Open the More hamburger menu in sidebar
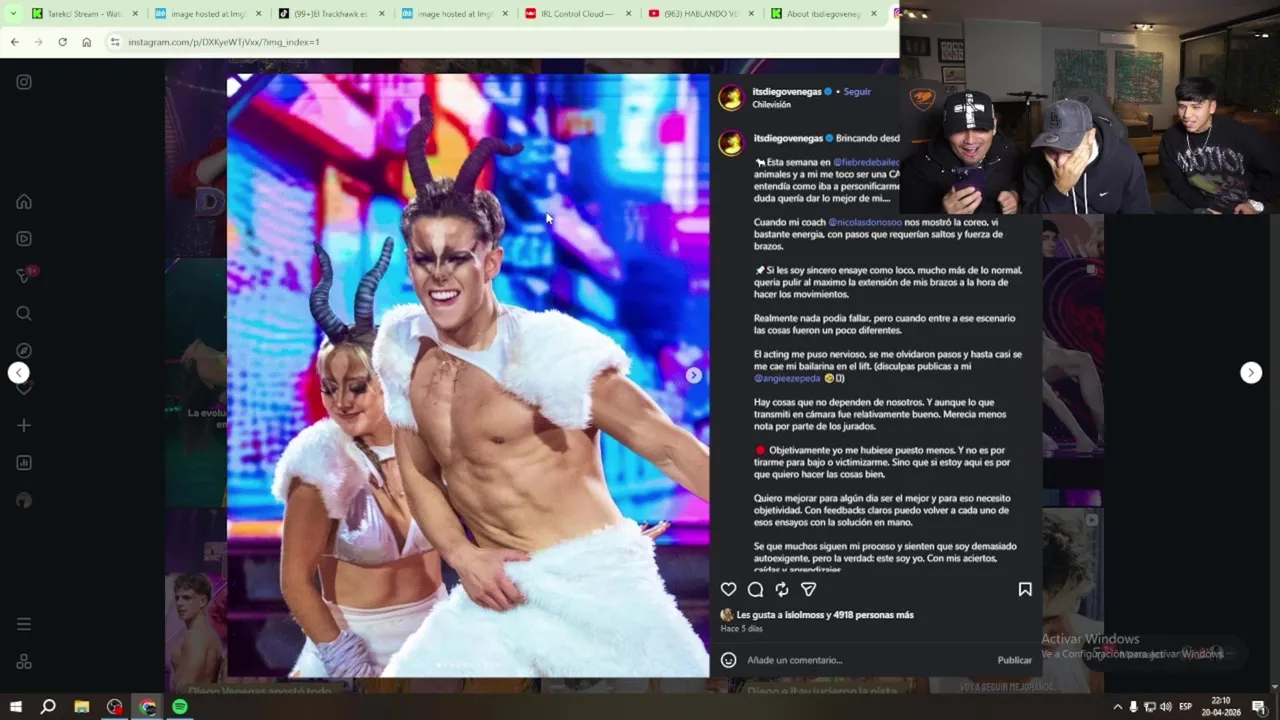The height and width of the screenshot is (720, 1280). point(24,624)
